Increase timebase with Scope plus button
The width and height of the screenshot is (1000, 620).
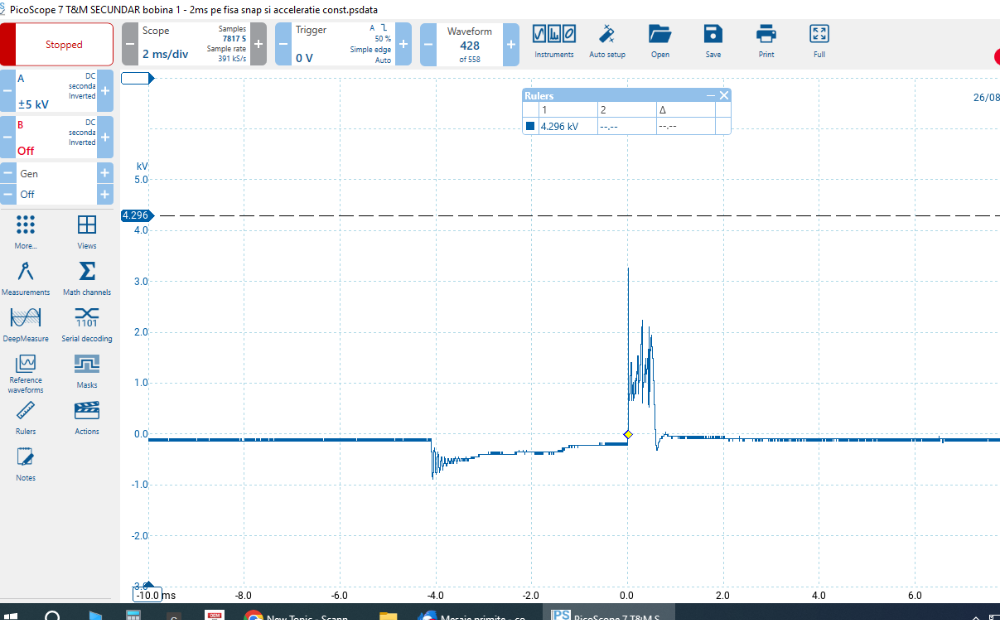tap(258, 44)
